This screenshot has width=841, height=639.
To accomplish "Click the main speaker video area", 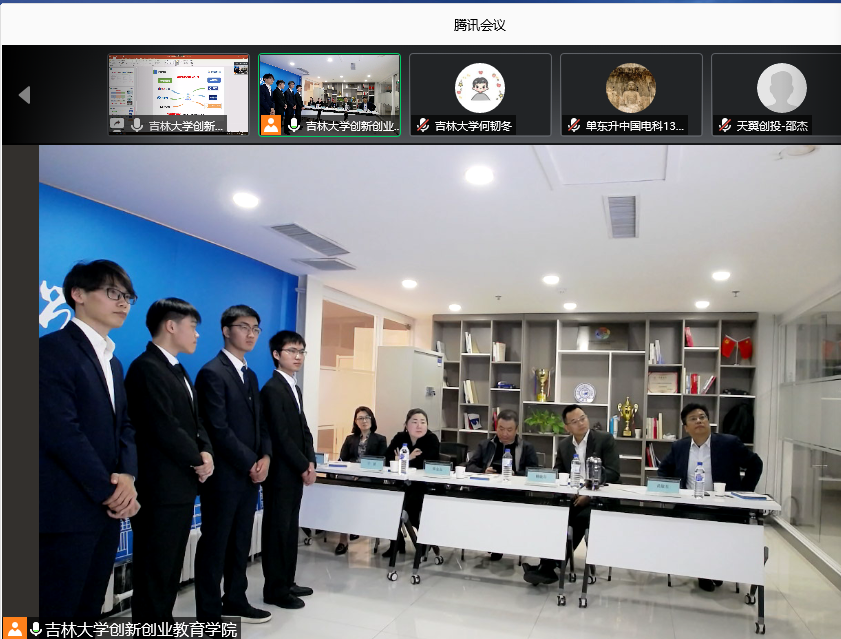I will click(440, 390).
